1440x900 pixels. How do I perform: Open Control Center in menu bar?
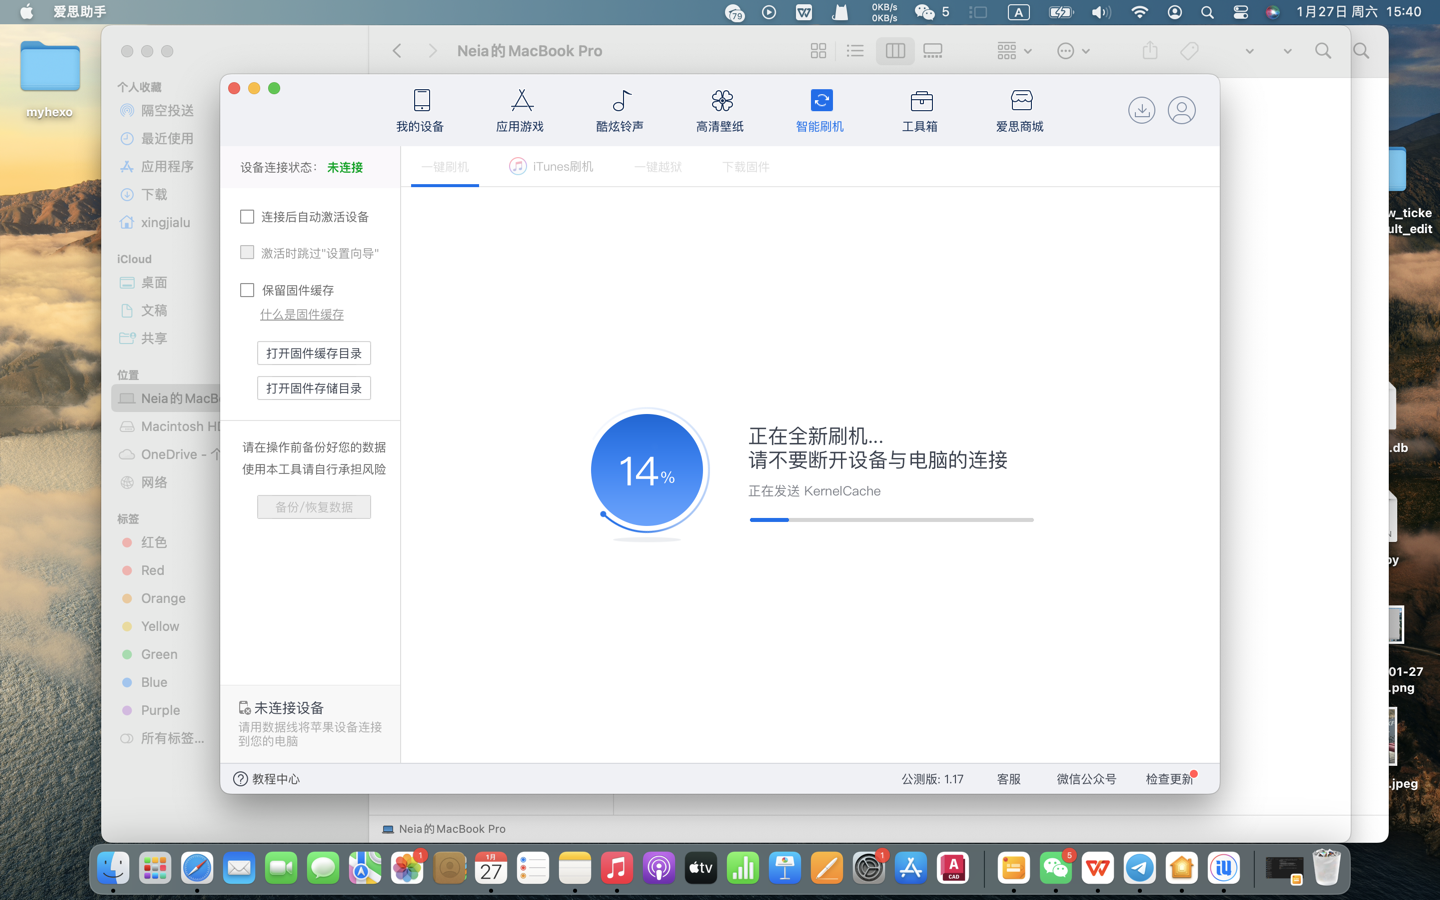point(1241,12)
